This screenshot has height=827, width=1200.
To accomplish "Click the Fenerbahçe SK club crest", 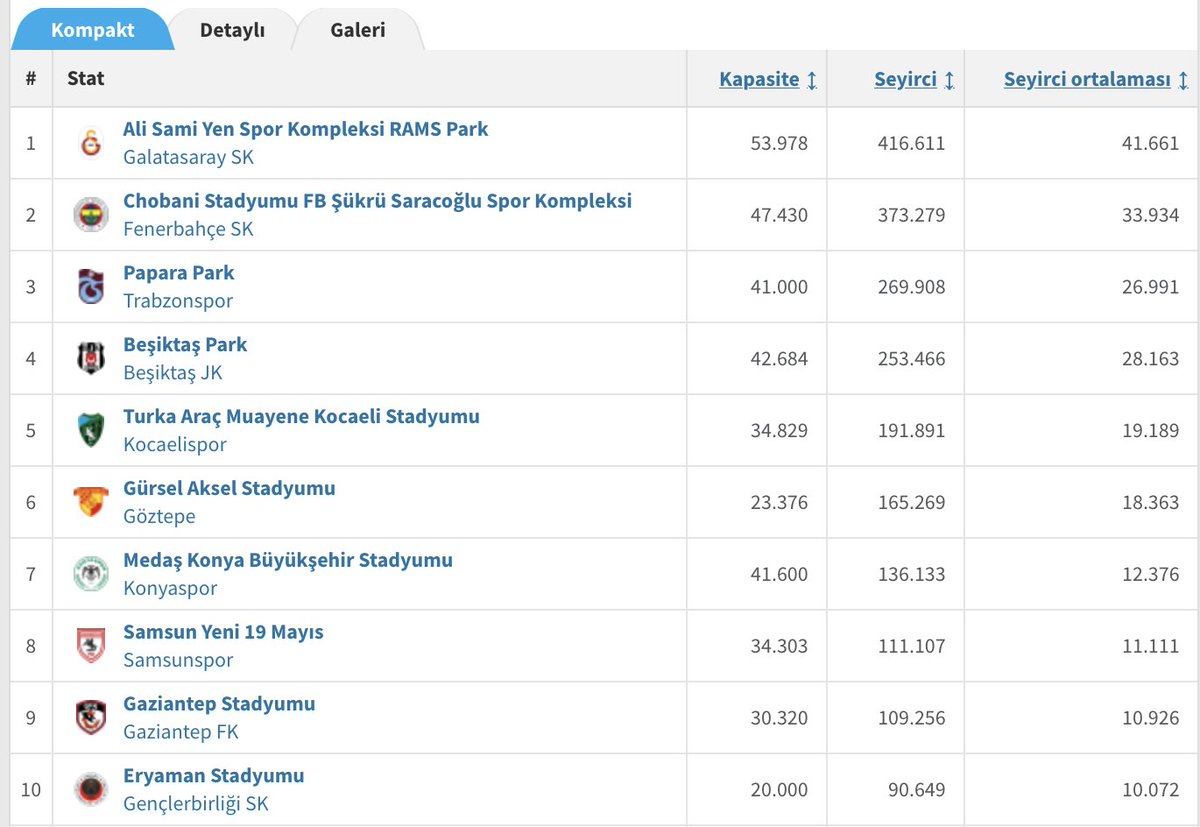I will point(90,215).
